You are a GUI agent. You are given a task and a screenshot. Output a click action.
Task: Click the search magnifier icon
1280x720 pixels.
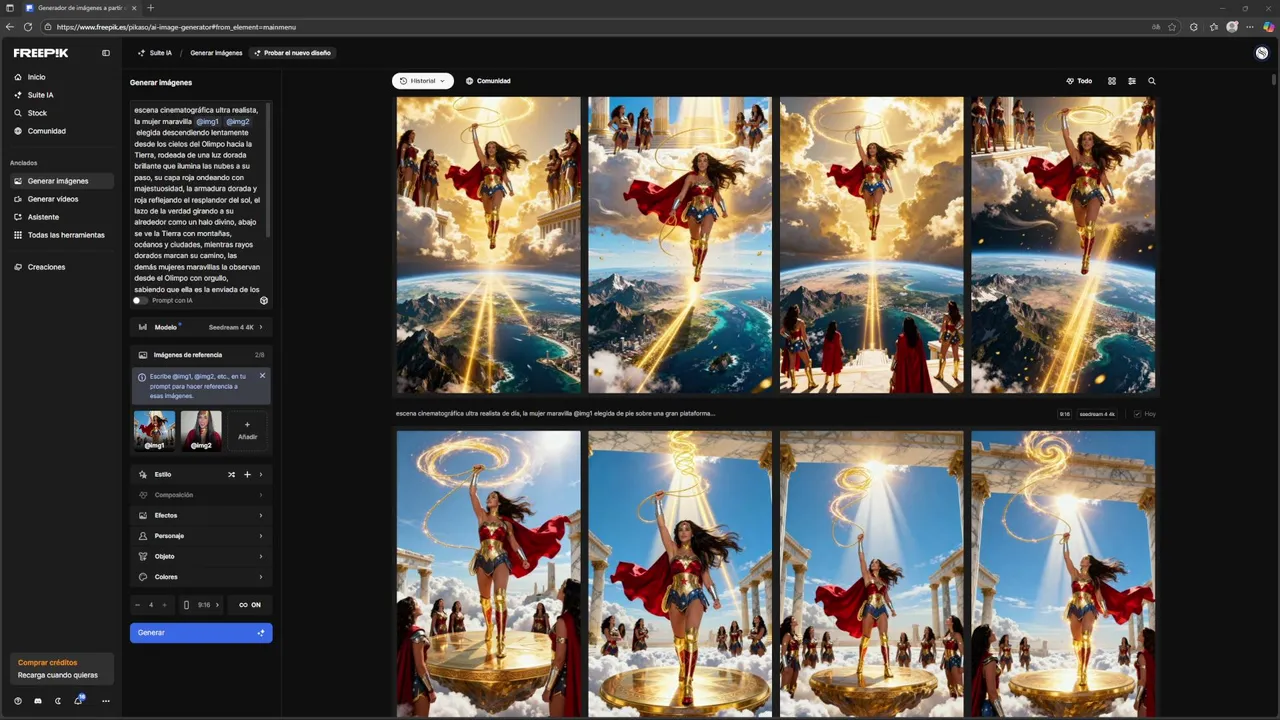(x=1152, y=81)
